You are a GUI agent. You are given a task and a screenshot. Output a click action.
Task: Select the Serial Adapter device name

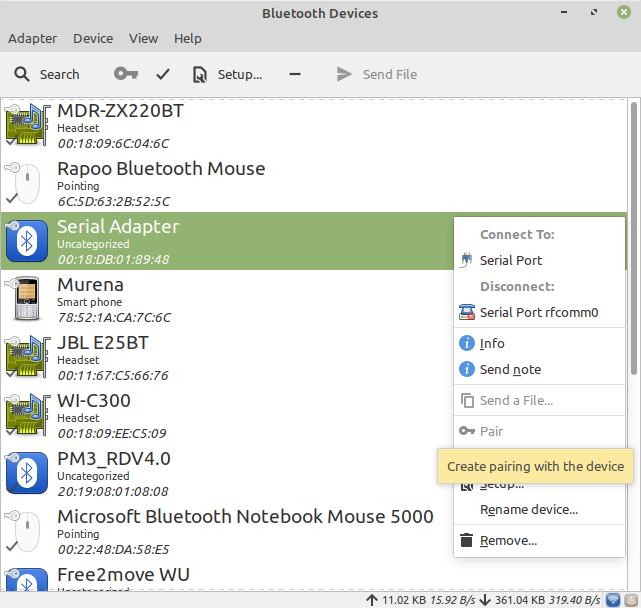click(x=118, y=227)
